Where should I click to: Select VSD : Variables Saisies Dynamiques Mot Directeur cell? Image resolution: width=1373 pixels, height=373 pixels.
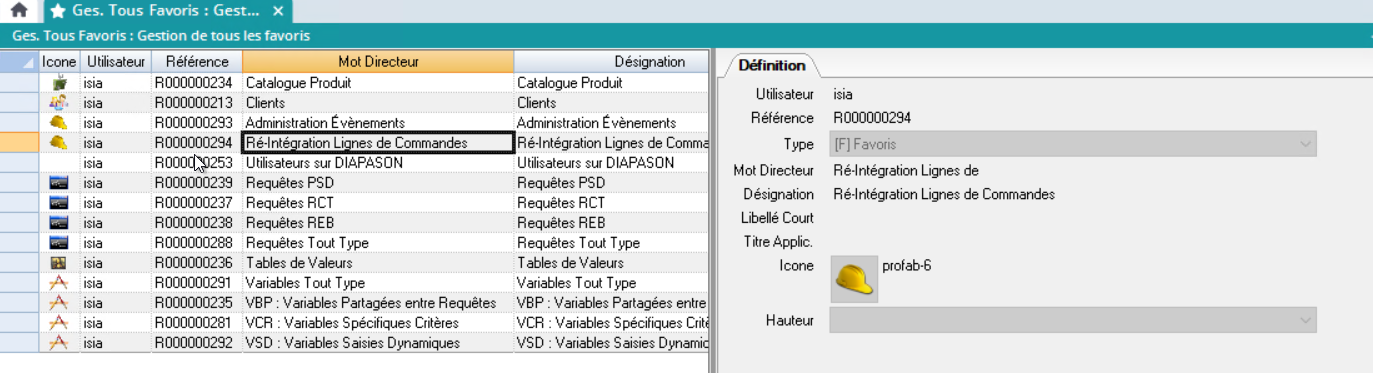click(x=378, y=343)
